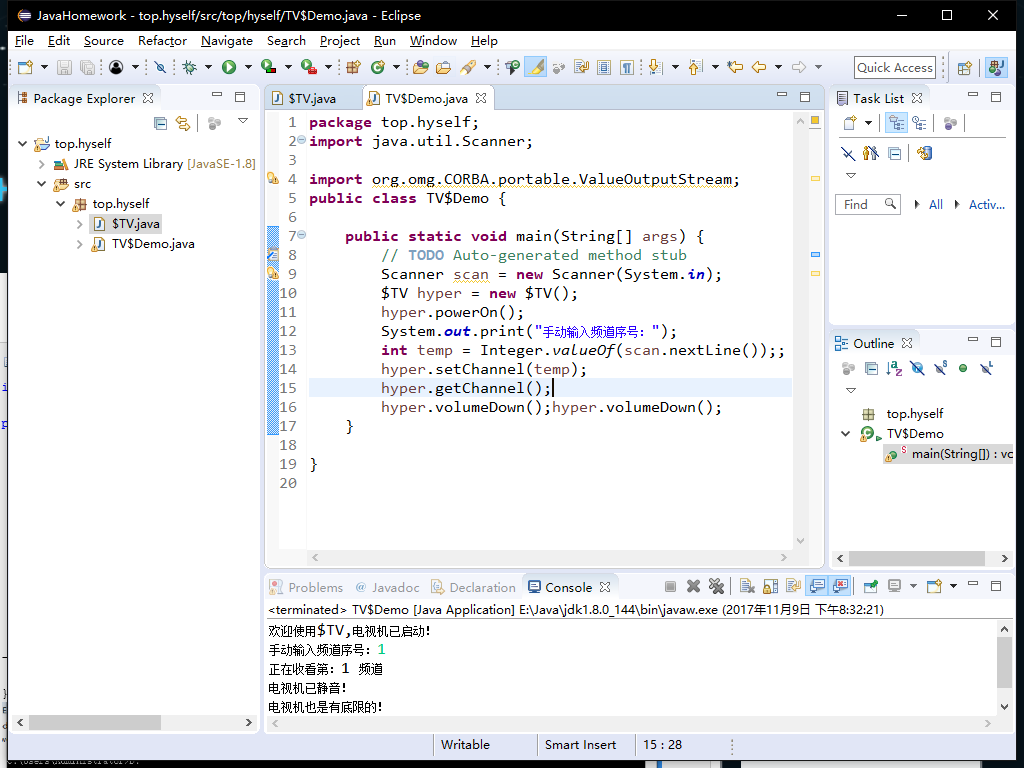Click Collapse All in Package Explorer
Viewport: 1024px width, 768px height.
tap(160, 123)
